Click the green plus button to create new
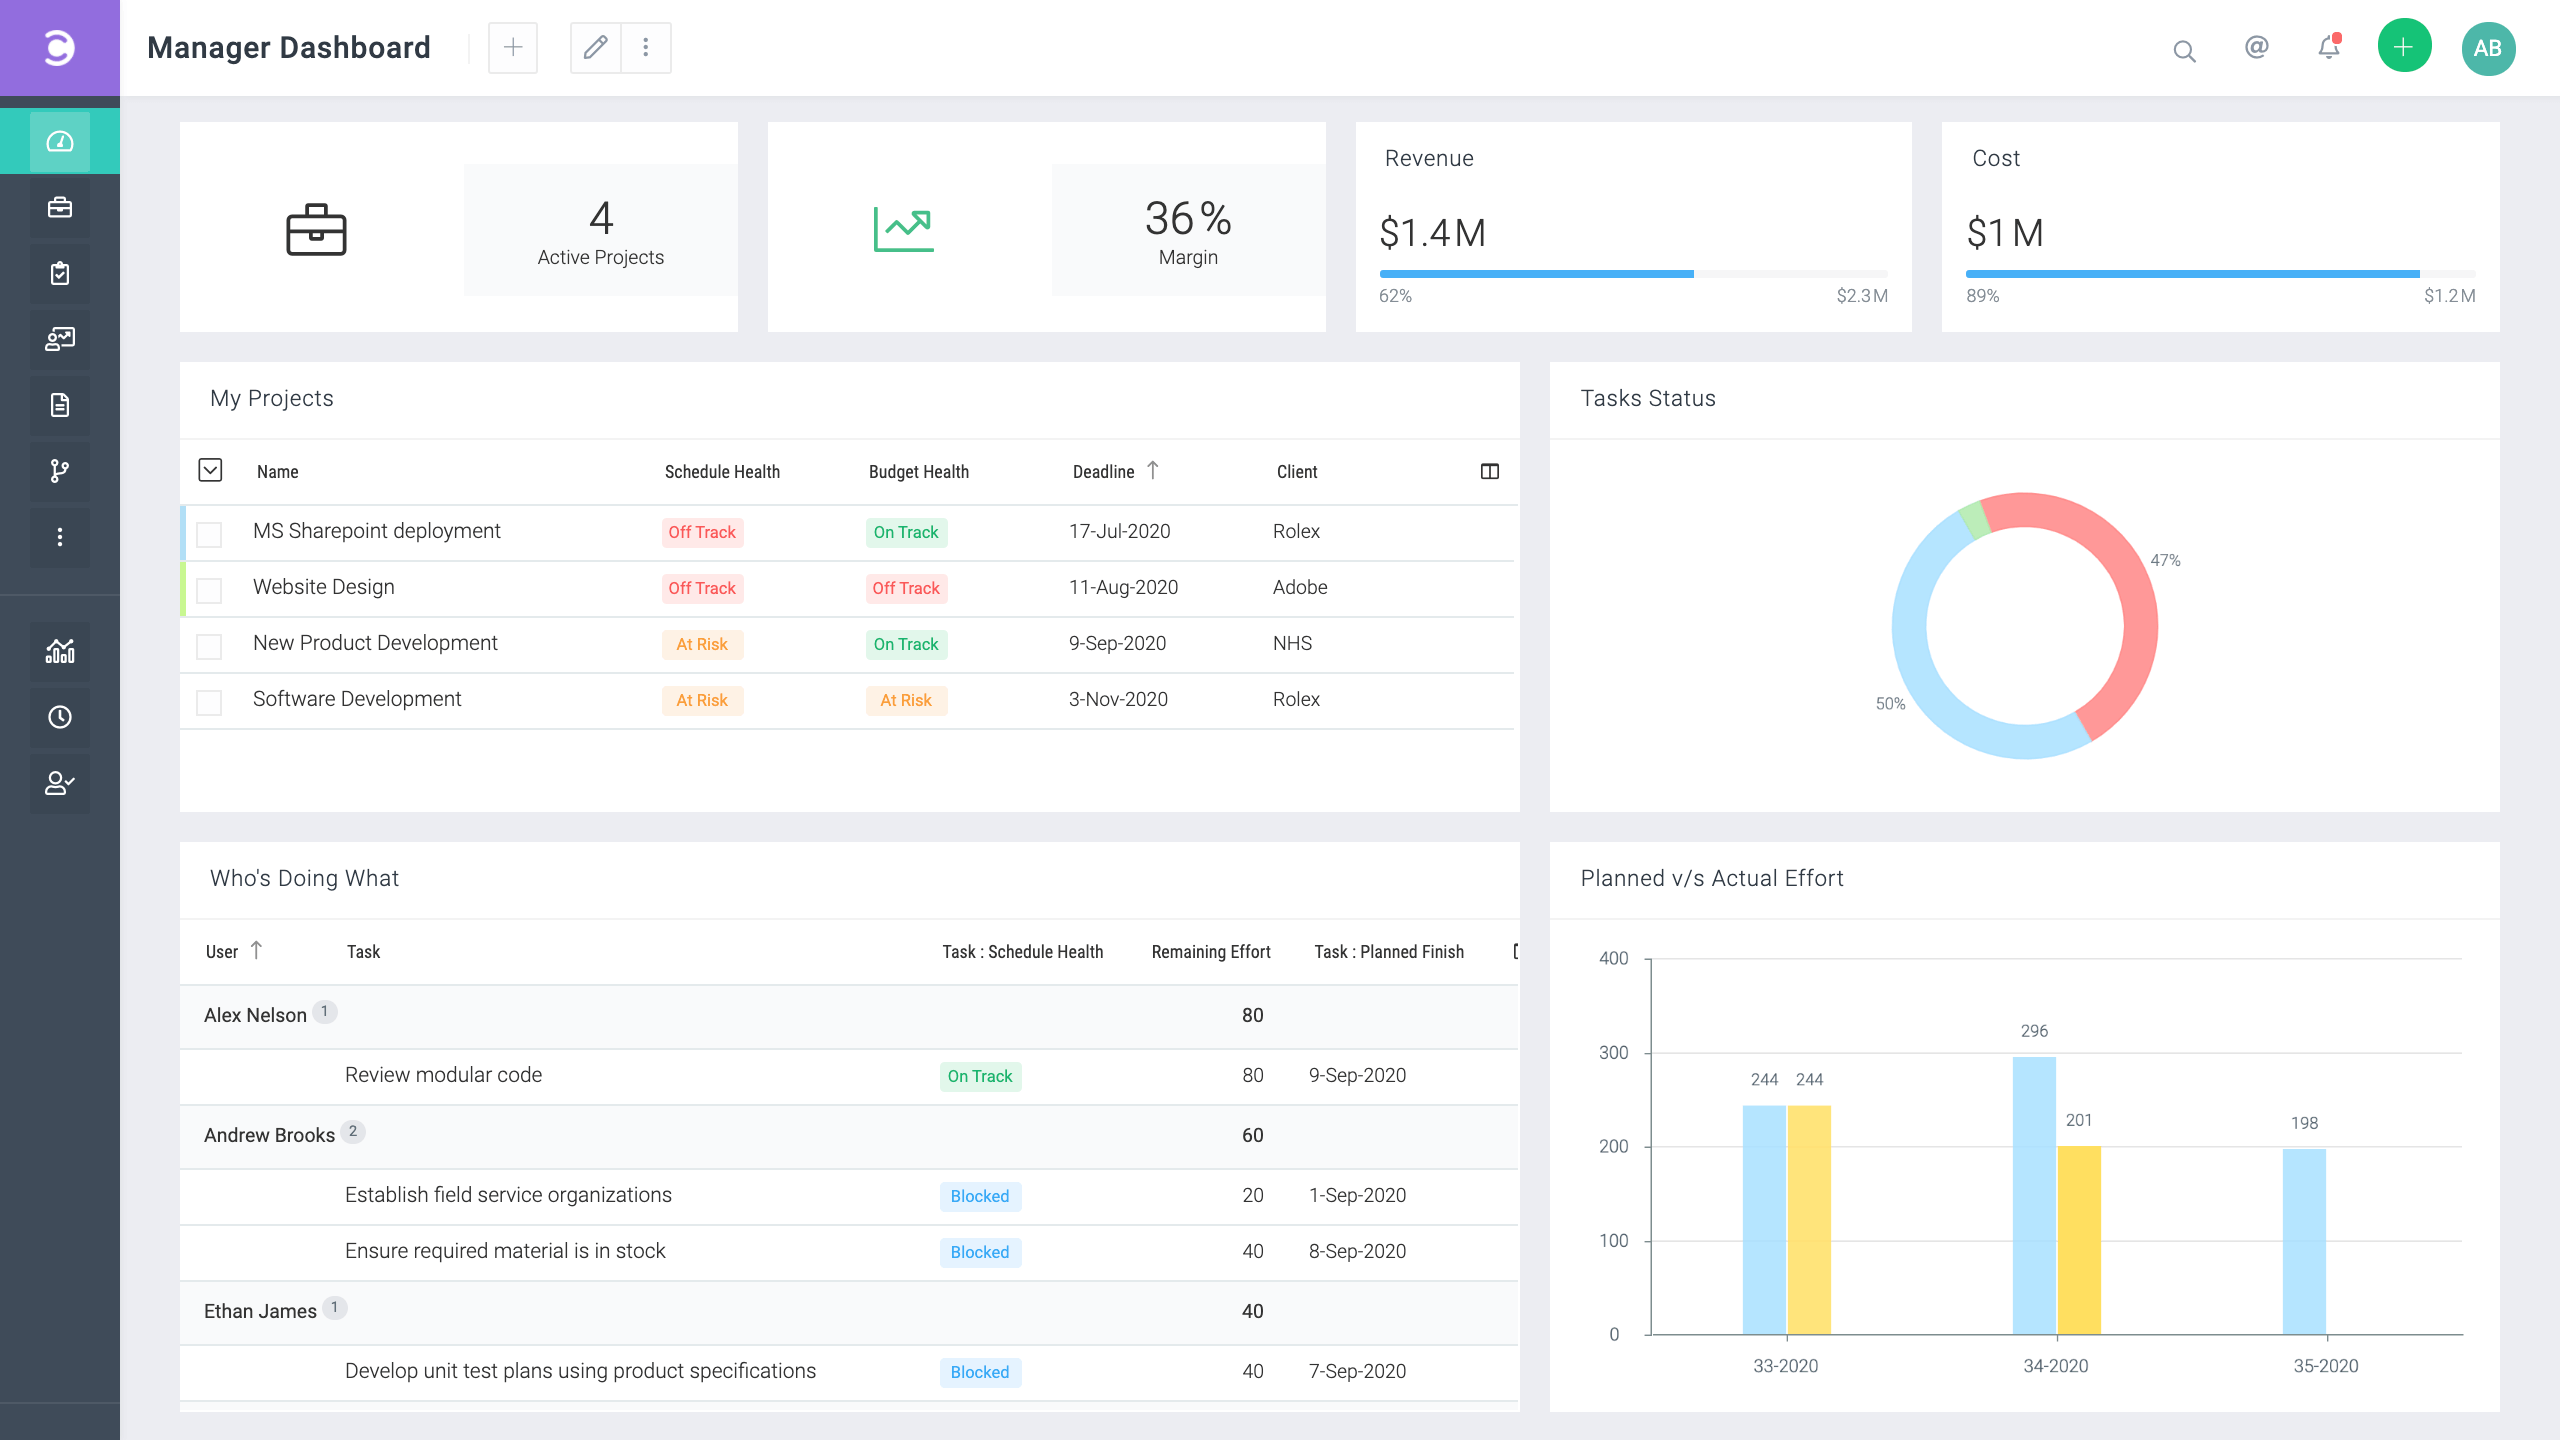Image resolution: width=2560 pixels, height=1440 pixels. click(x=2404, y=46)
